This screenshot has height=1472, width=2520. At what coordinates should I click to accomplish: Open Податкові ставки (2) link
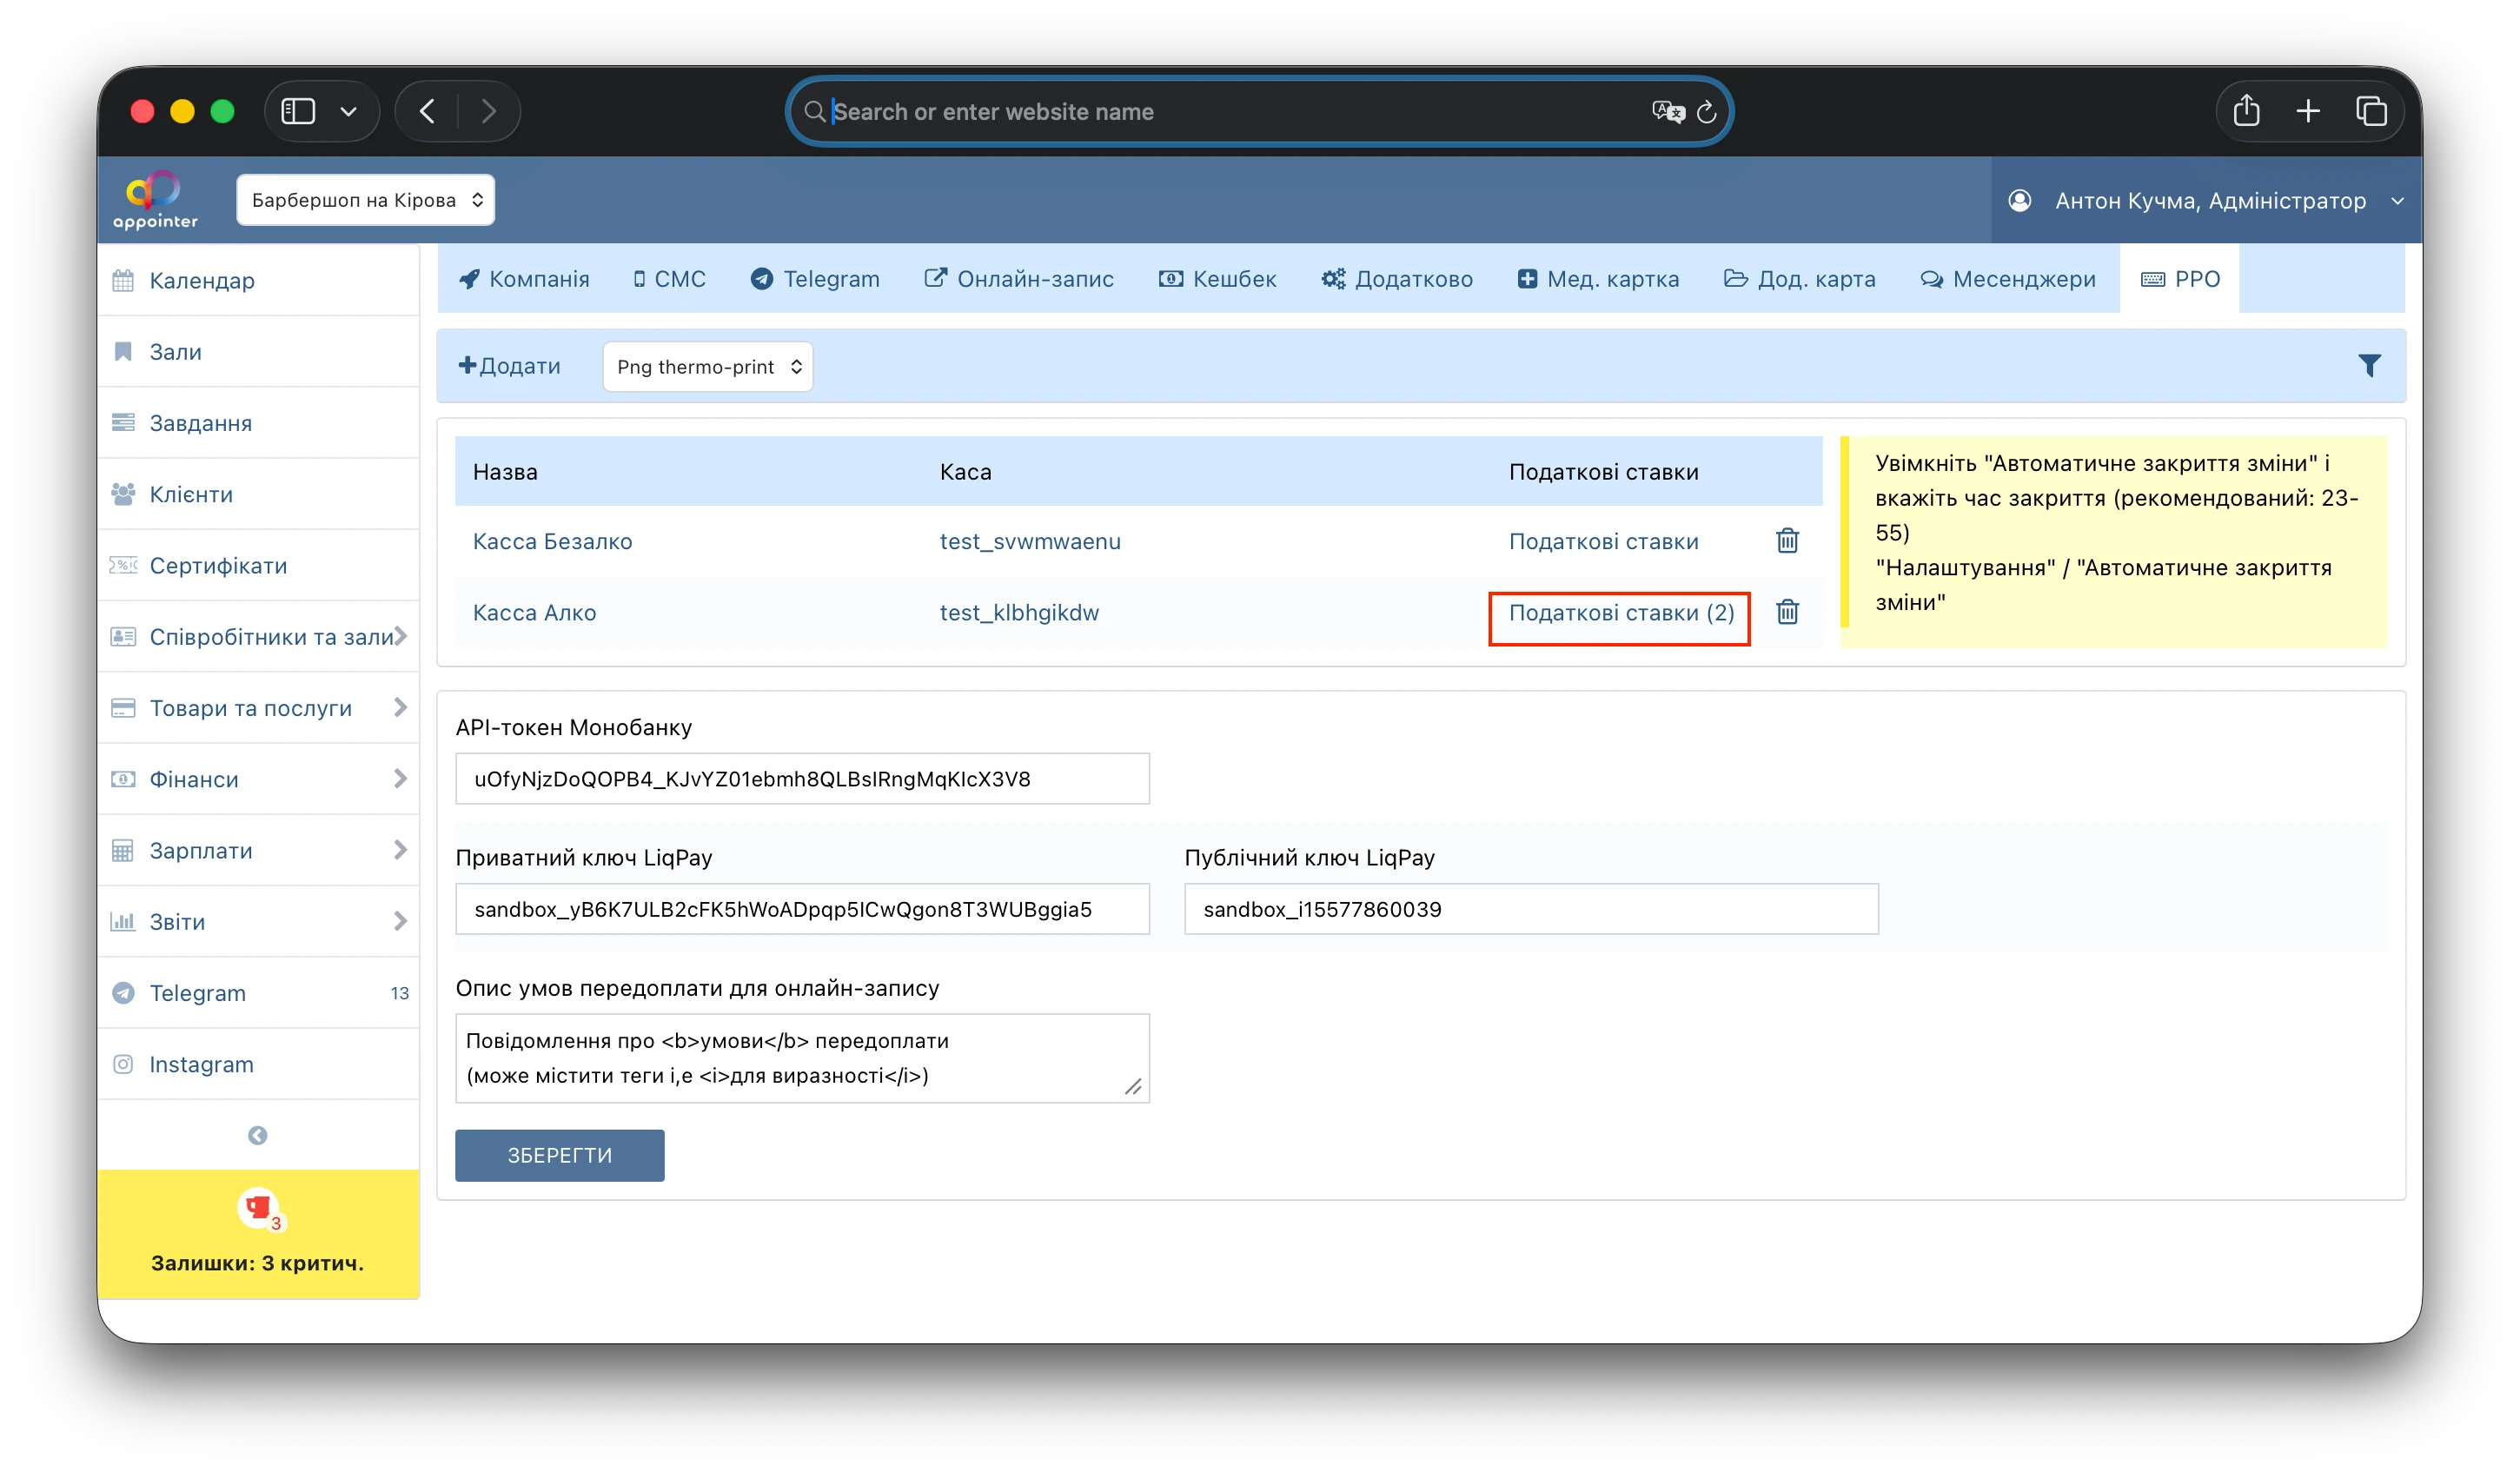(x=1621, y=612)
